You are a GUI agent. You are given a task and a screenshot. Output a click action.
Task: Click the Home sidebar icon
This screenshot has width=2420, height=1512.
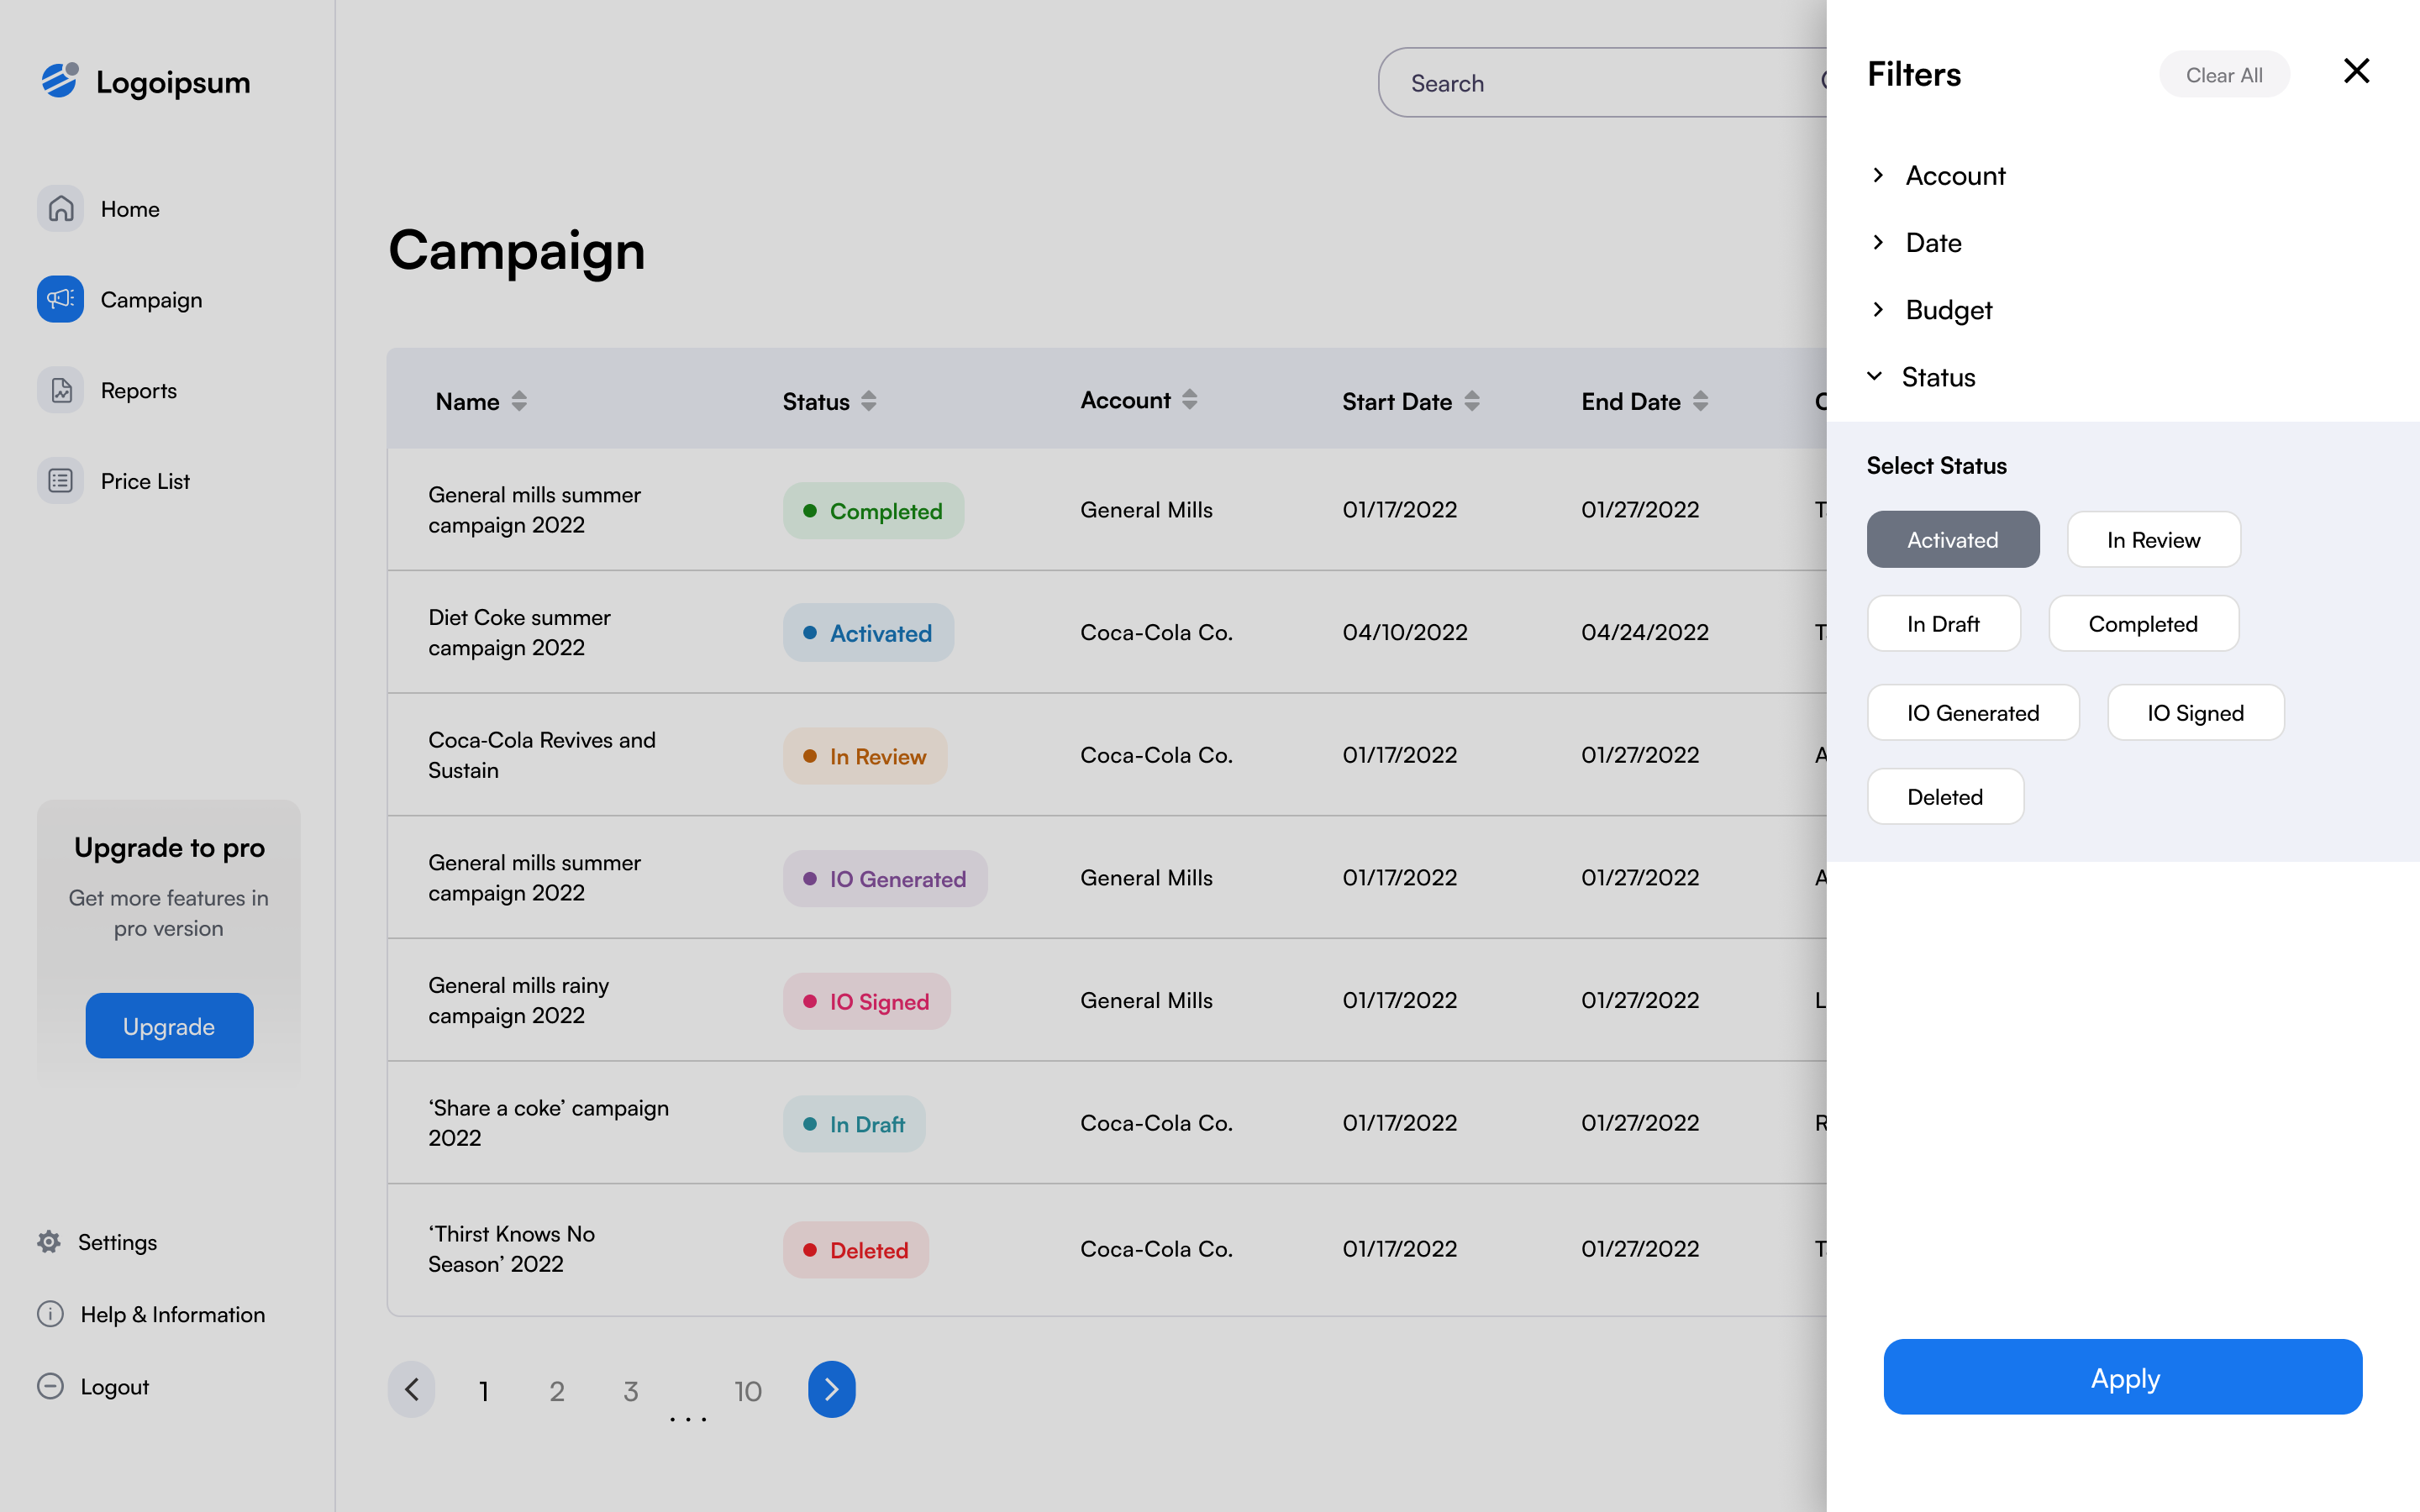point(61,207)
